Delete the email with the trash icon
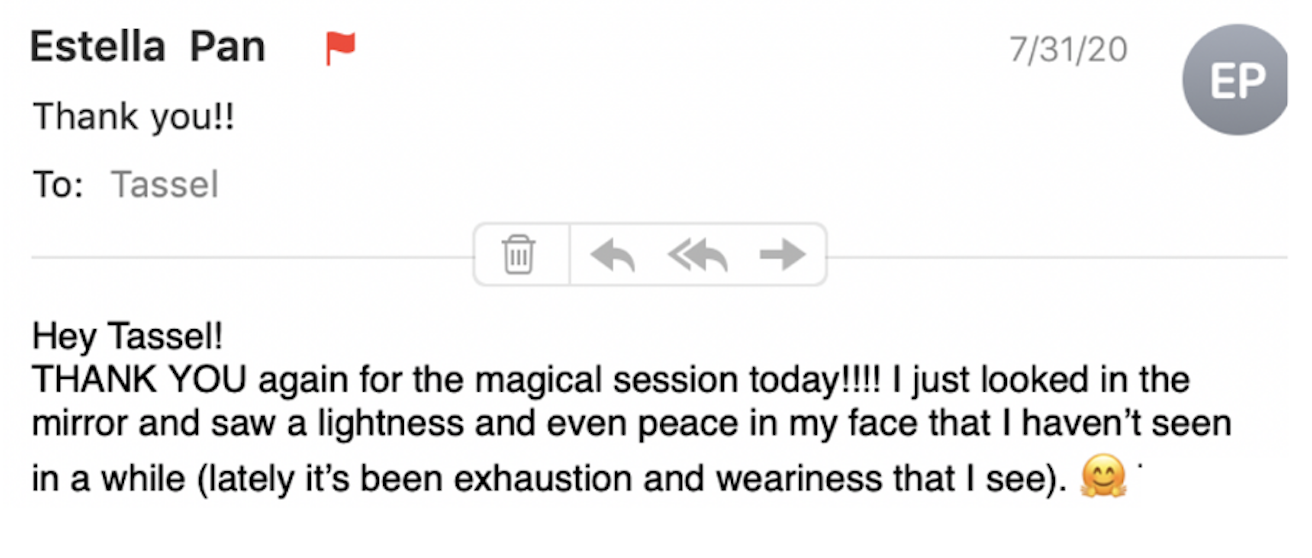 coord(518,255)
